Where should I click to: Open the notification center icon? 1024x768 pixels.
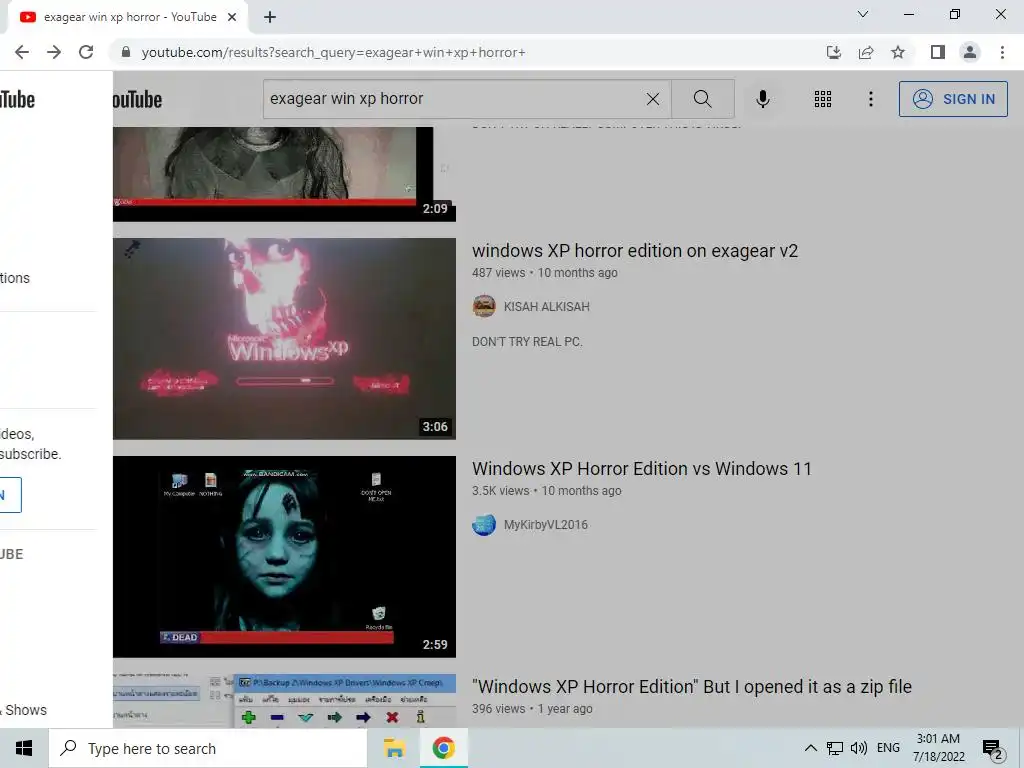(x=993, y=750)
